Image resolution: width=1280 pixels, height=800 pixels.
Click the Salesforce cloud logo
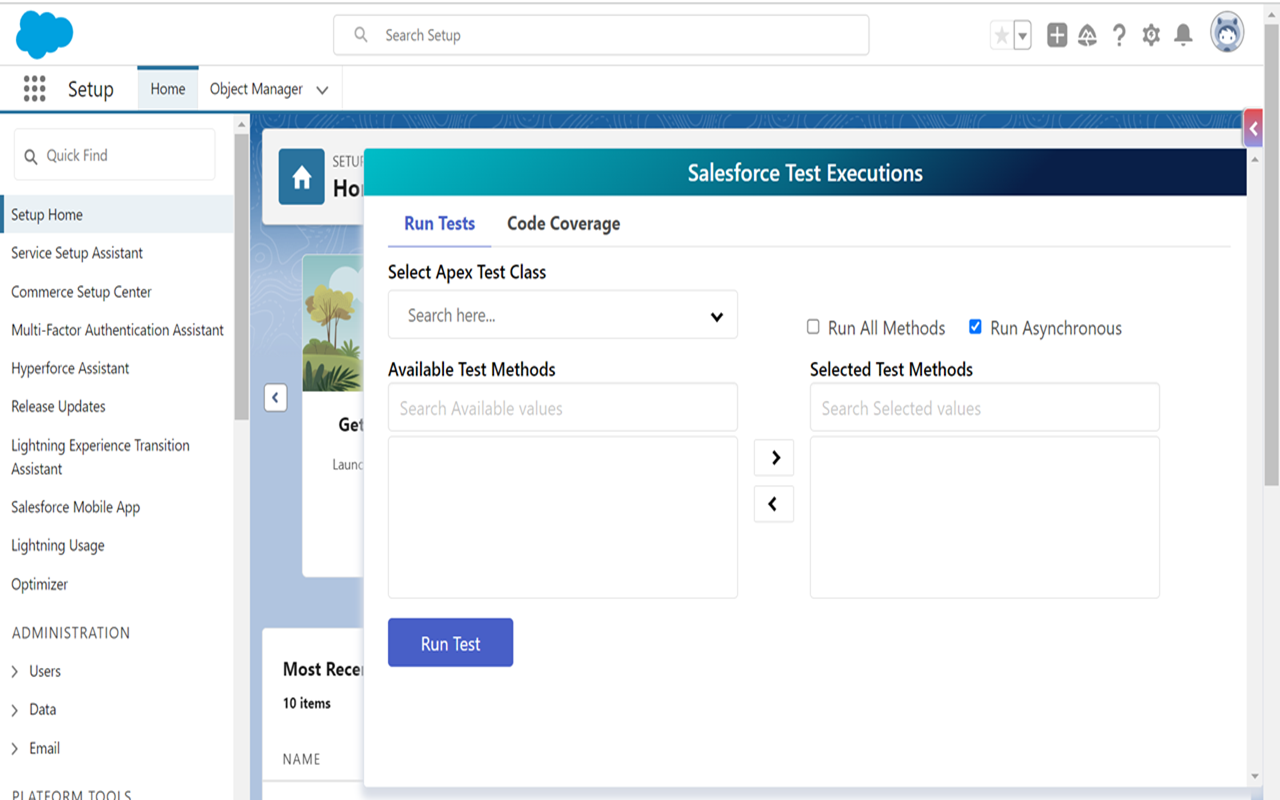point(45,35)
